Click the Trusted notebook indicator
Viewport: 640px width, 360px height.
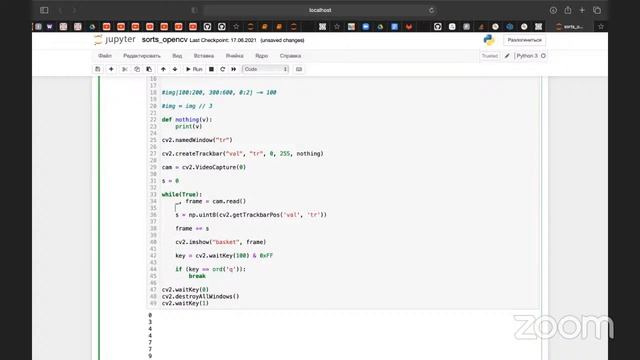(x=489, y=56)
